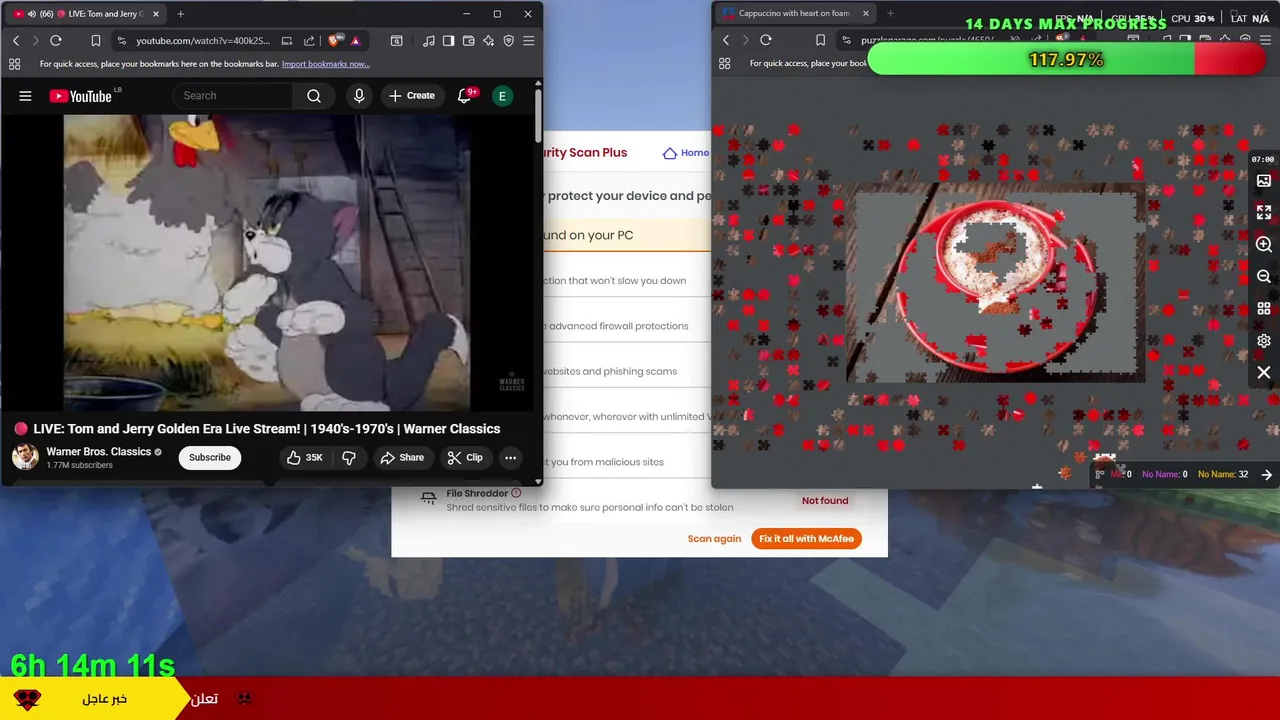The height and width of the screenshot is (720, 1280).
Task: Dislike the Tom and Jerry video
Action: (349, 458)
